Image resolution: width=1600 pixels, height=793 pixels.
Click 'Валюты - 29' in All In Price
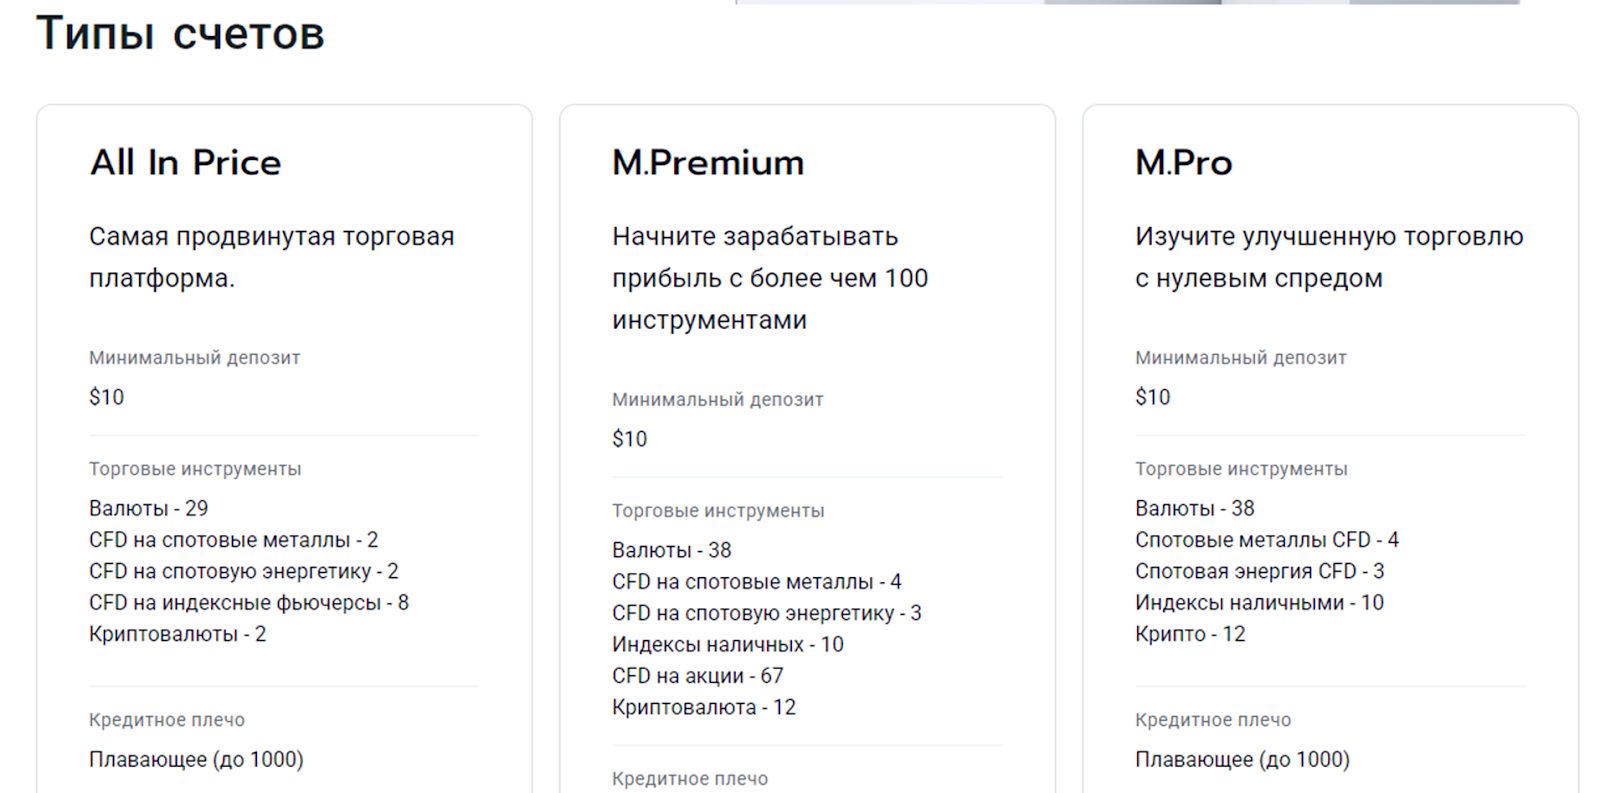tap(149, 508)
